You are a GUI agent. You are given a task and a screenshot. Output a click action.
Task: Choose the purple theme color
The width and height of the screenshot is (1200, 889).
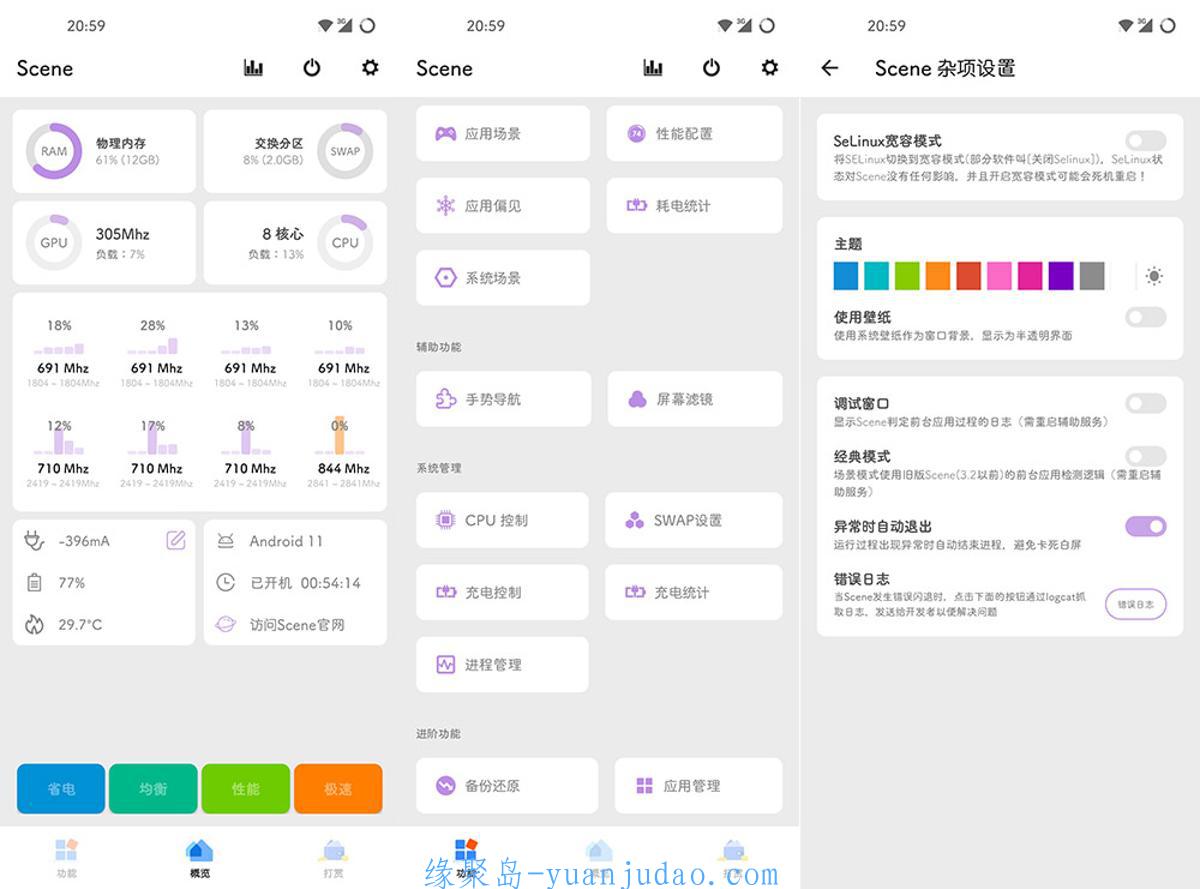click(1061, 276)
